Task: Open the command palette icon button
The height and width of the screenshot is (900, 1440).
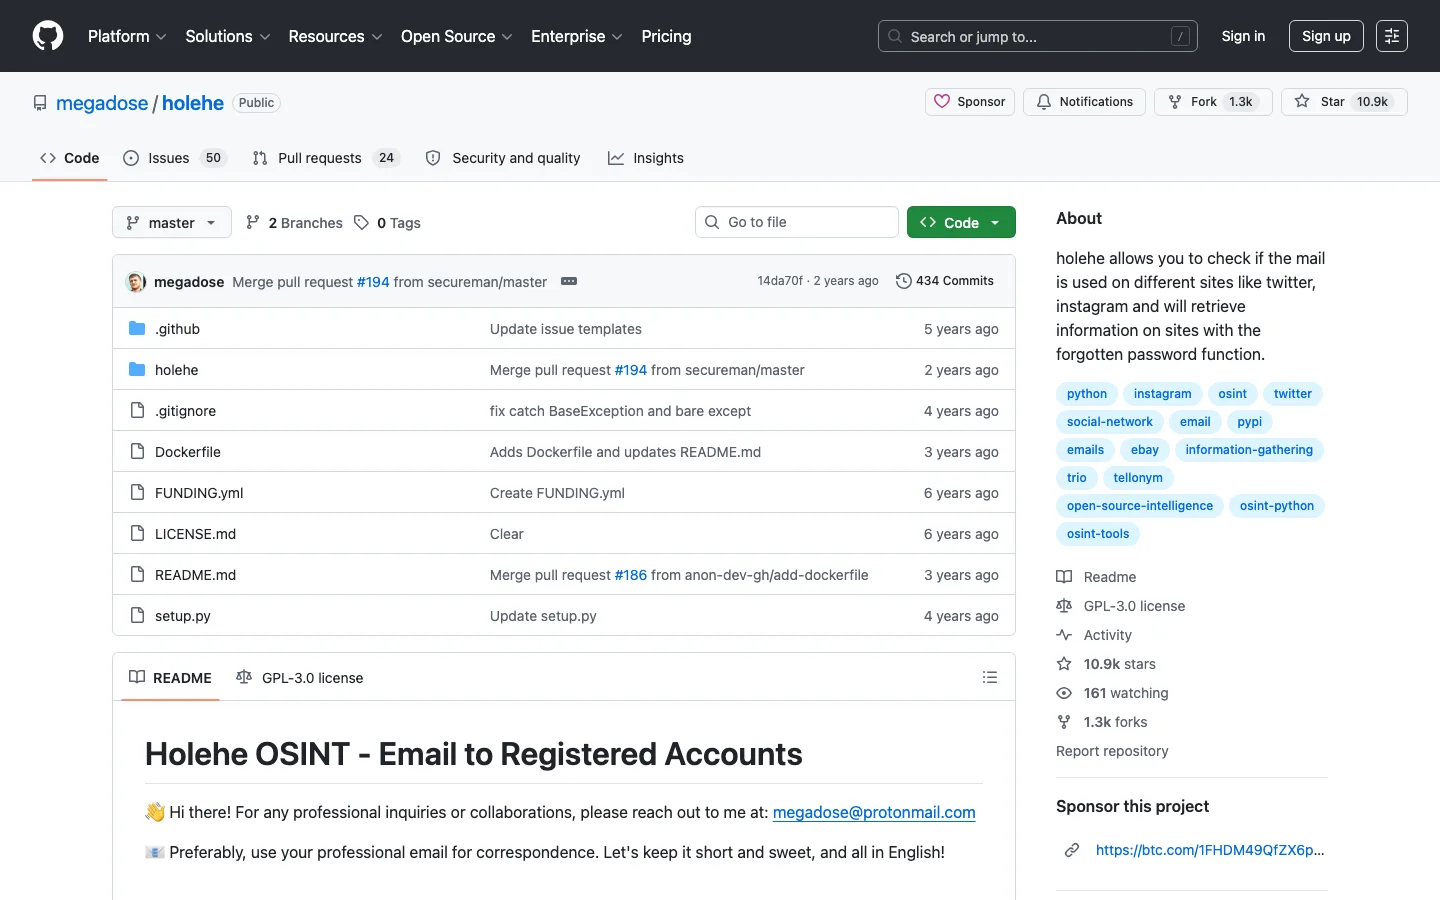Action: point(1391,36)
